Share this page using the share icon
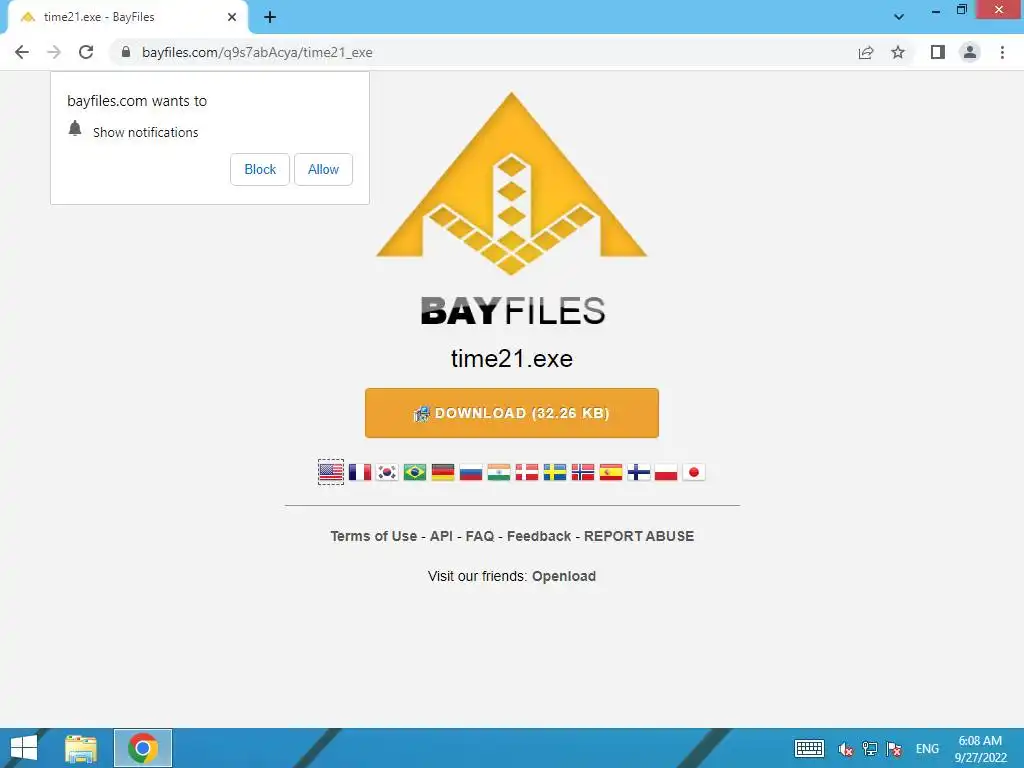 pos(865,52)
